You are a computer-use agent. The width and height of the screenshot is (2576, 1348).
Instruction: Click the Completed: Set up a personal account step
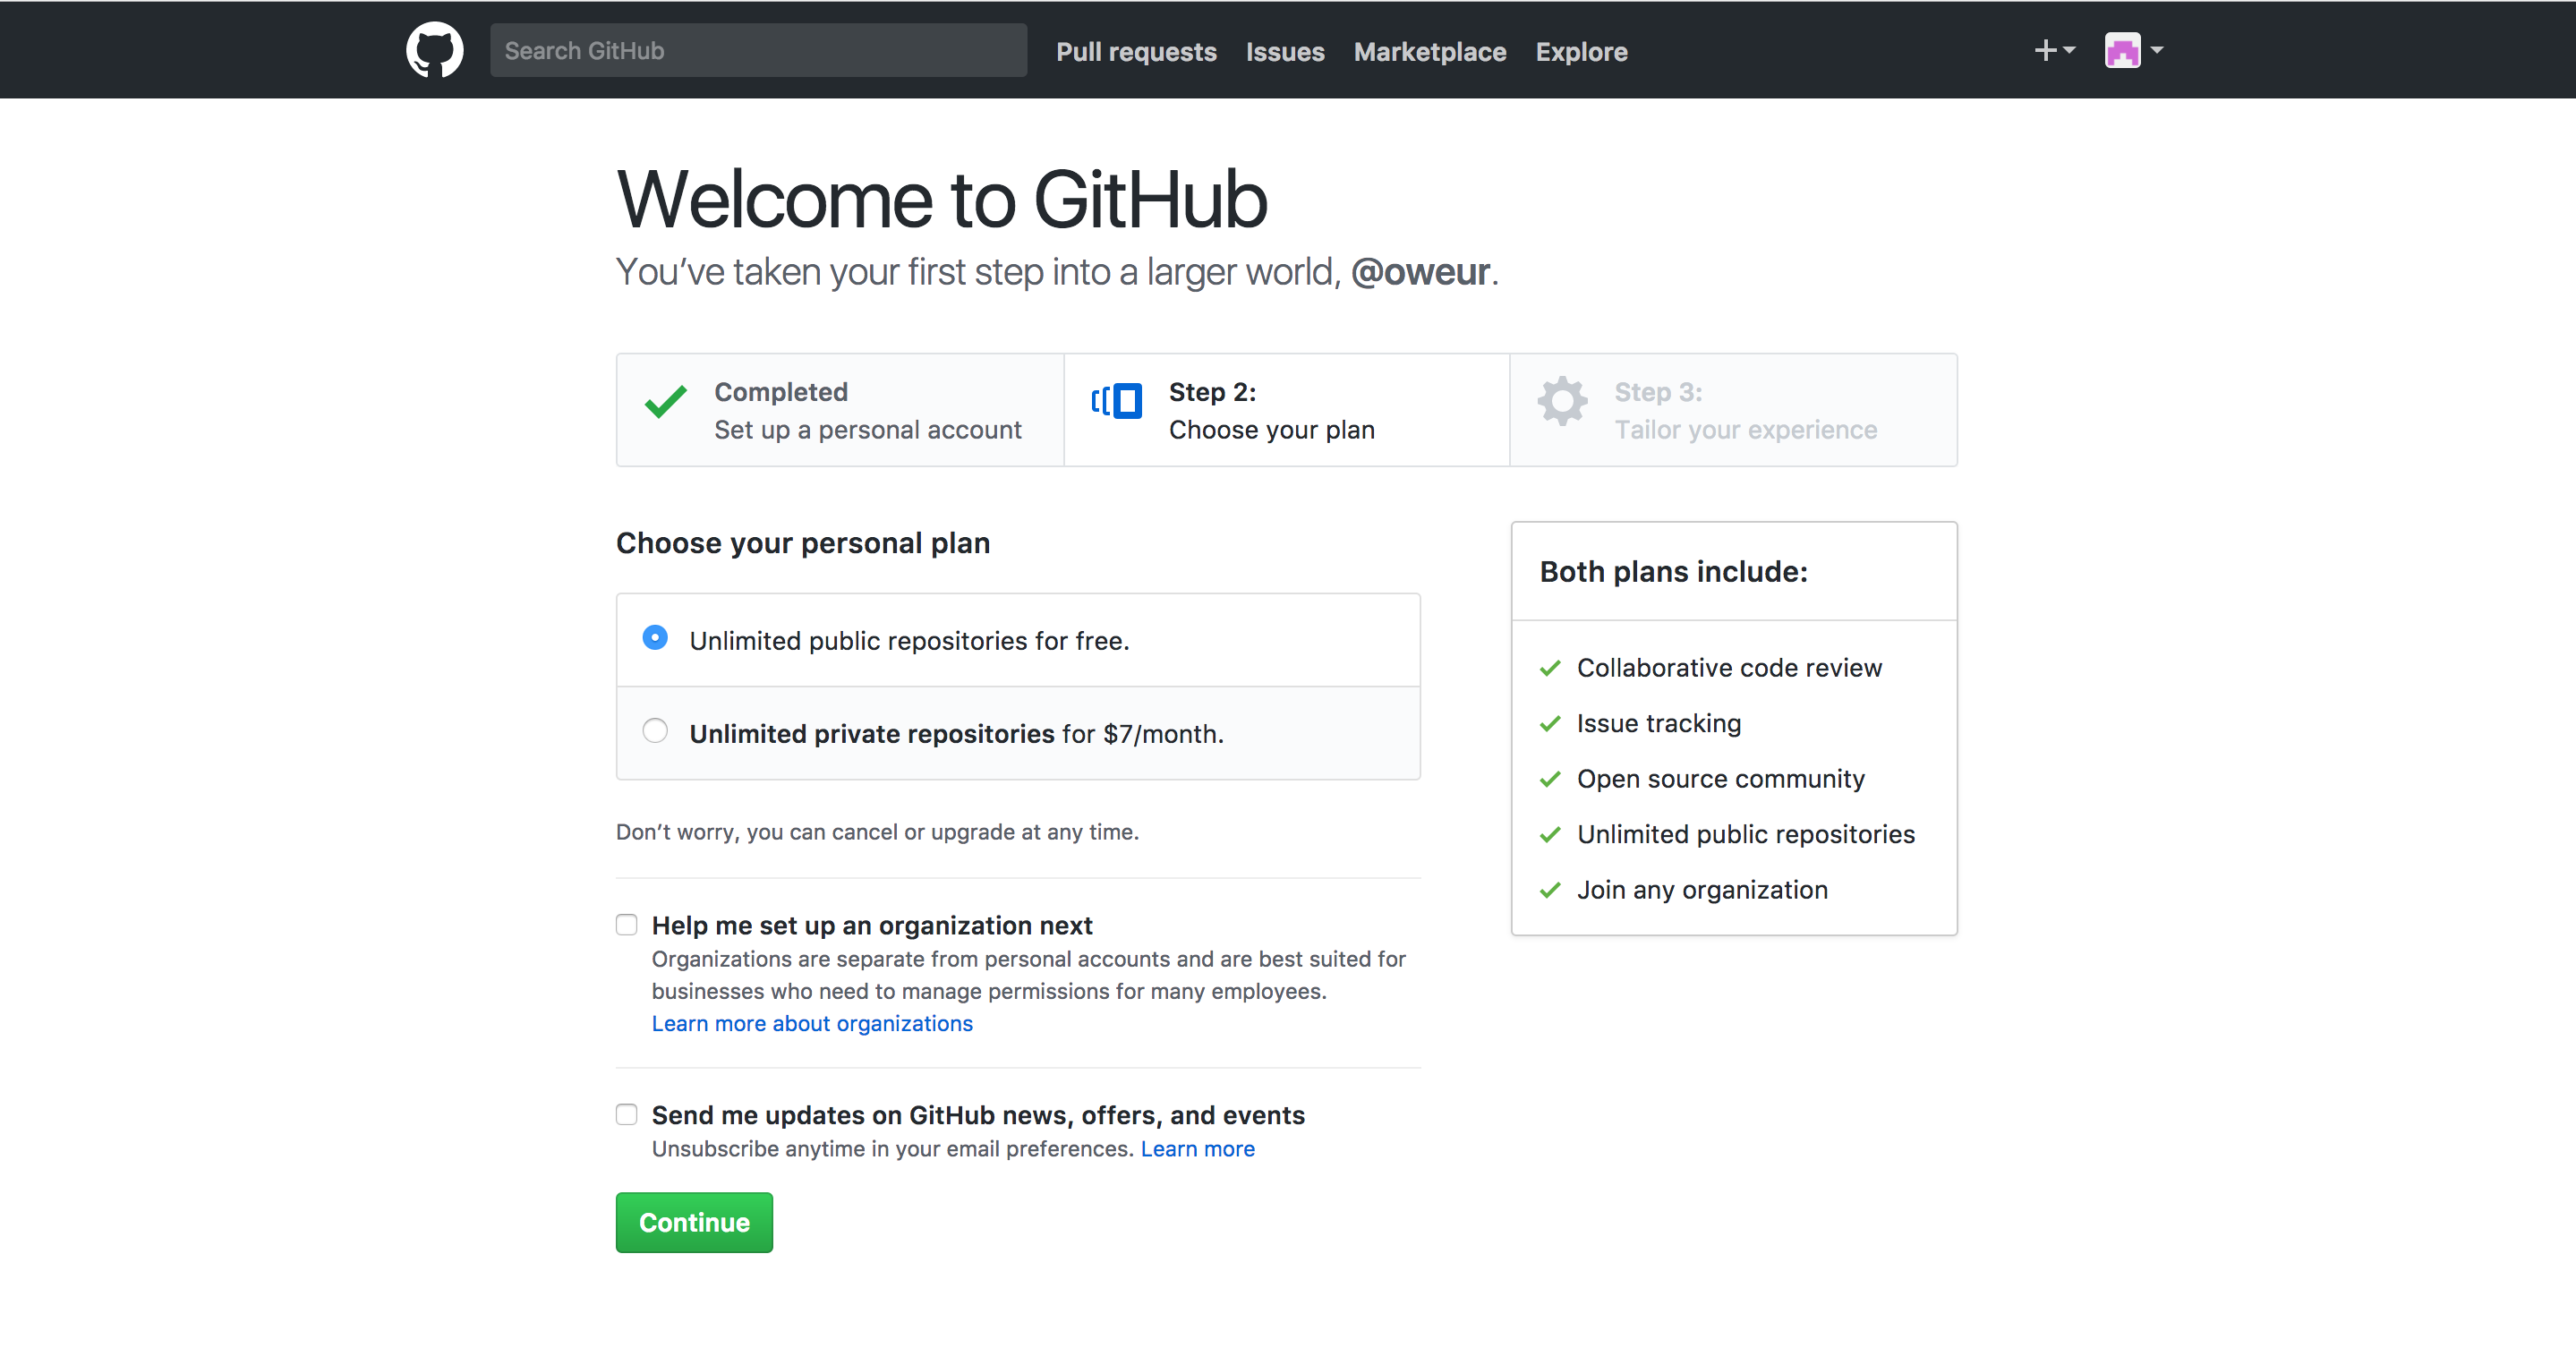pyautogui.click(x=840, y=410)
